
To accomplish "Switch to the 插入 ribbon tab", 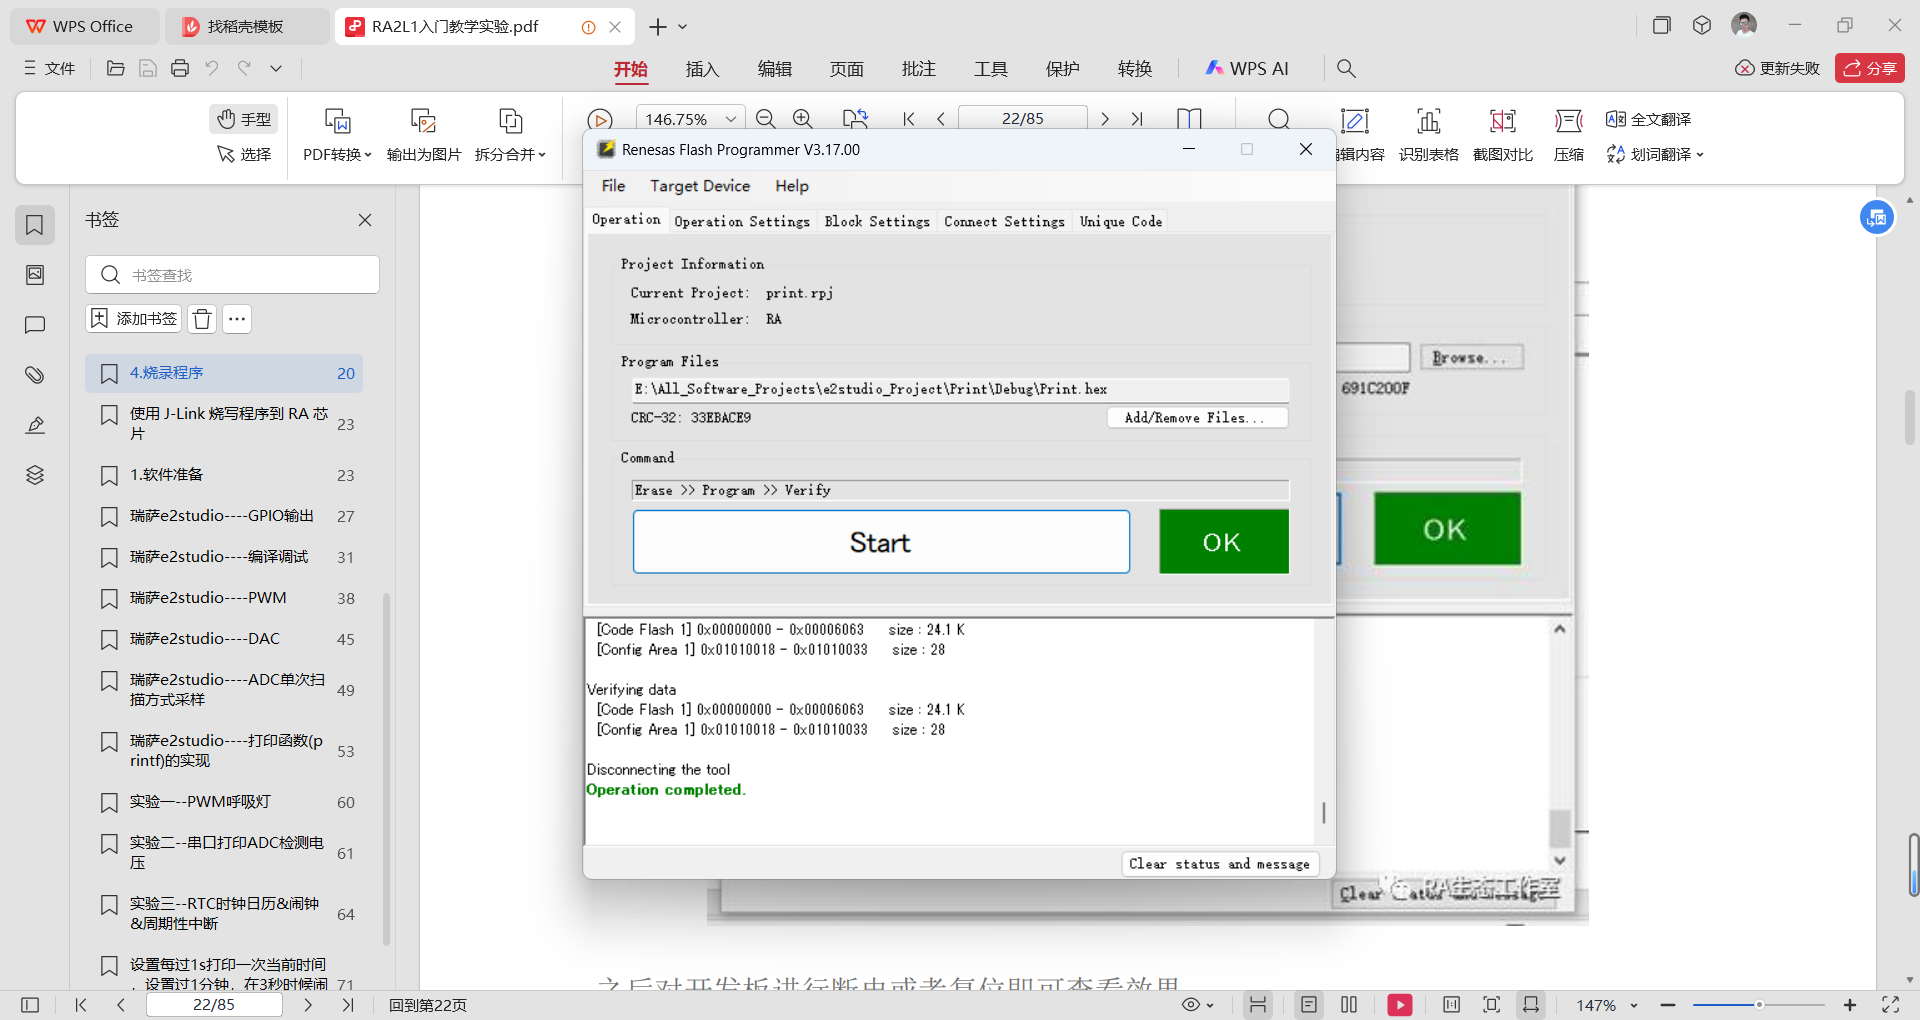I will coord(702,69).
